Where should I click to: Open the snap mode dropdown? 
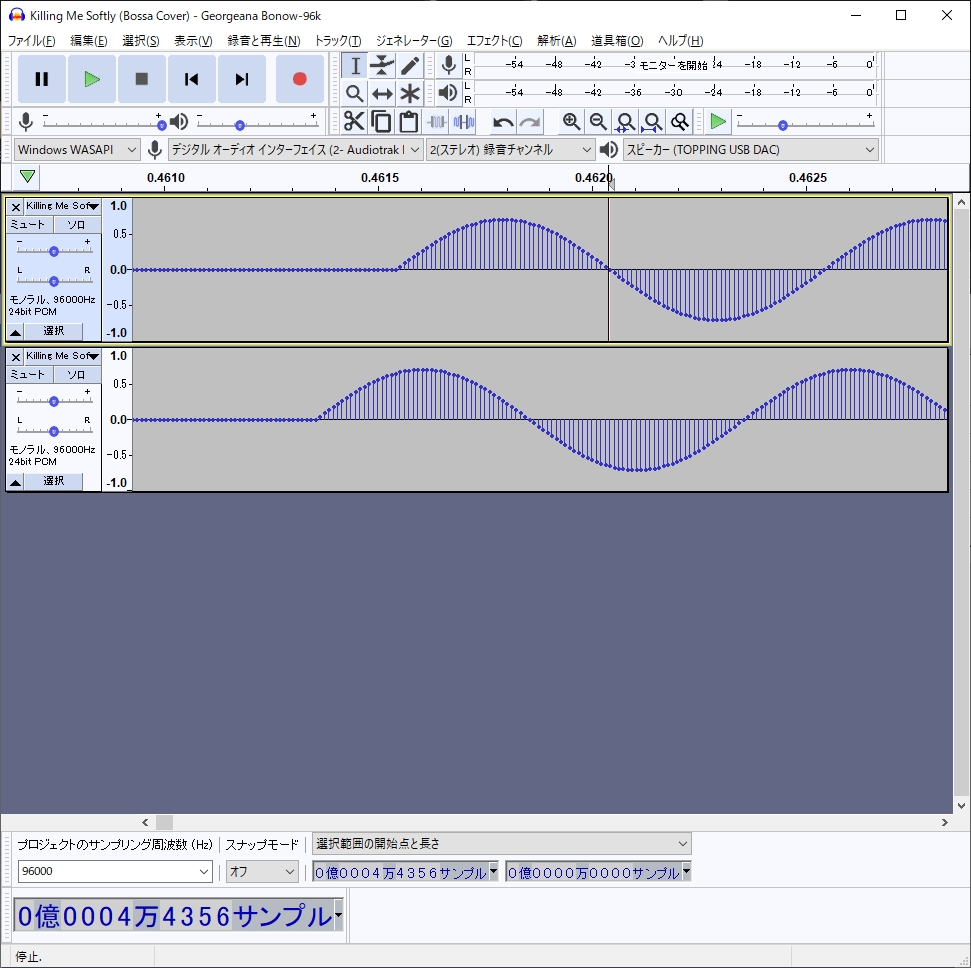(263, 871)
